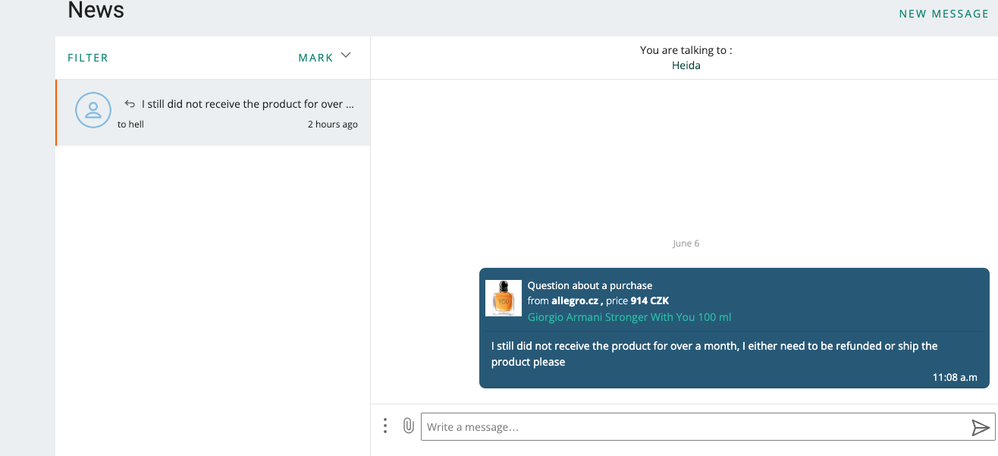The height and width of the screenshot is (456, 998).
Task: Click the user avatar in the conversation list
Action: coord(93,110)
